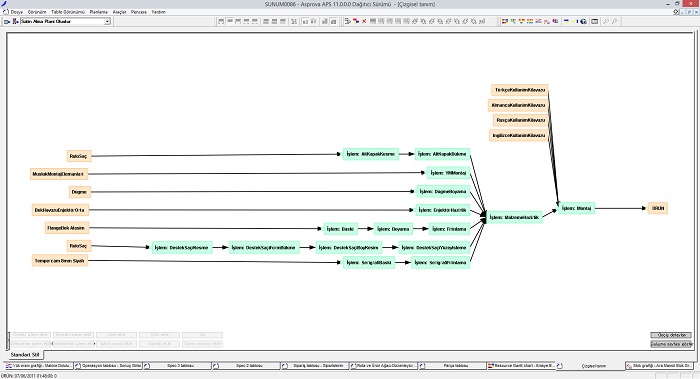
Task: Click the red X delete toolbar icon
Action: (364, 21)
